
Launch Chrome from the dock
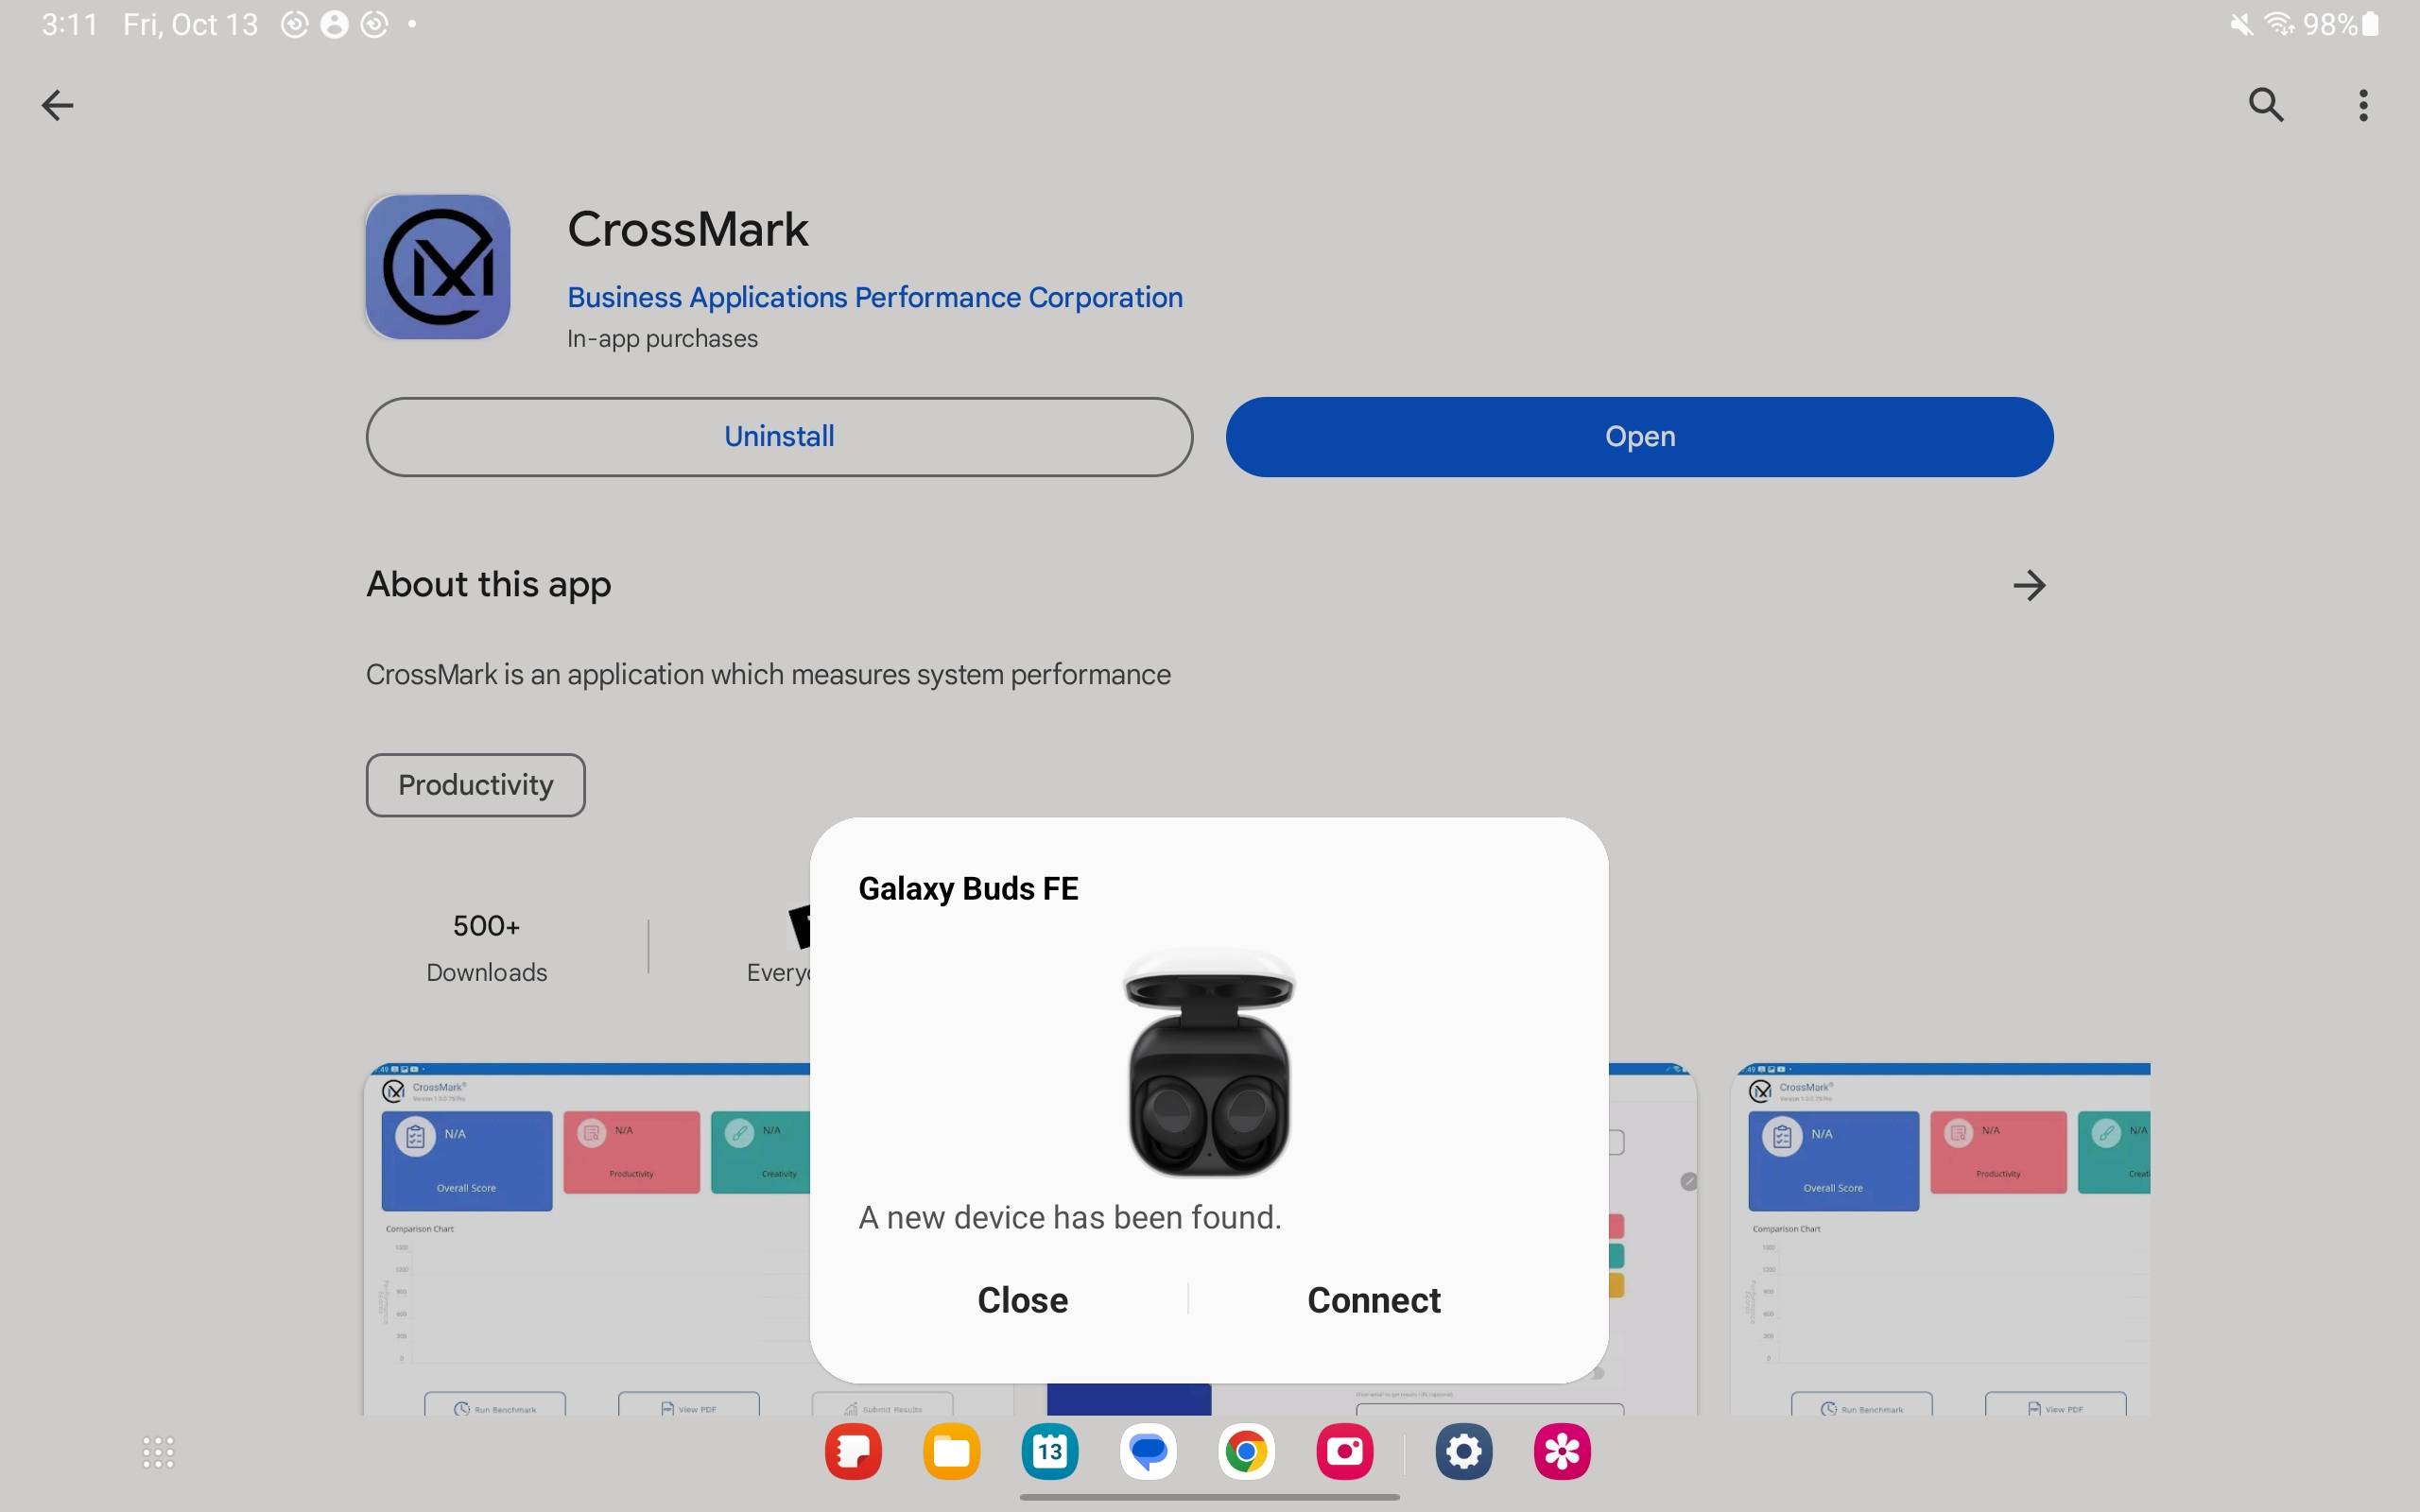[x=1246, y=1451]
